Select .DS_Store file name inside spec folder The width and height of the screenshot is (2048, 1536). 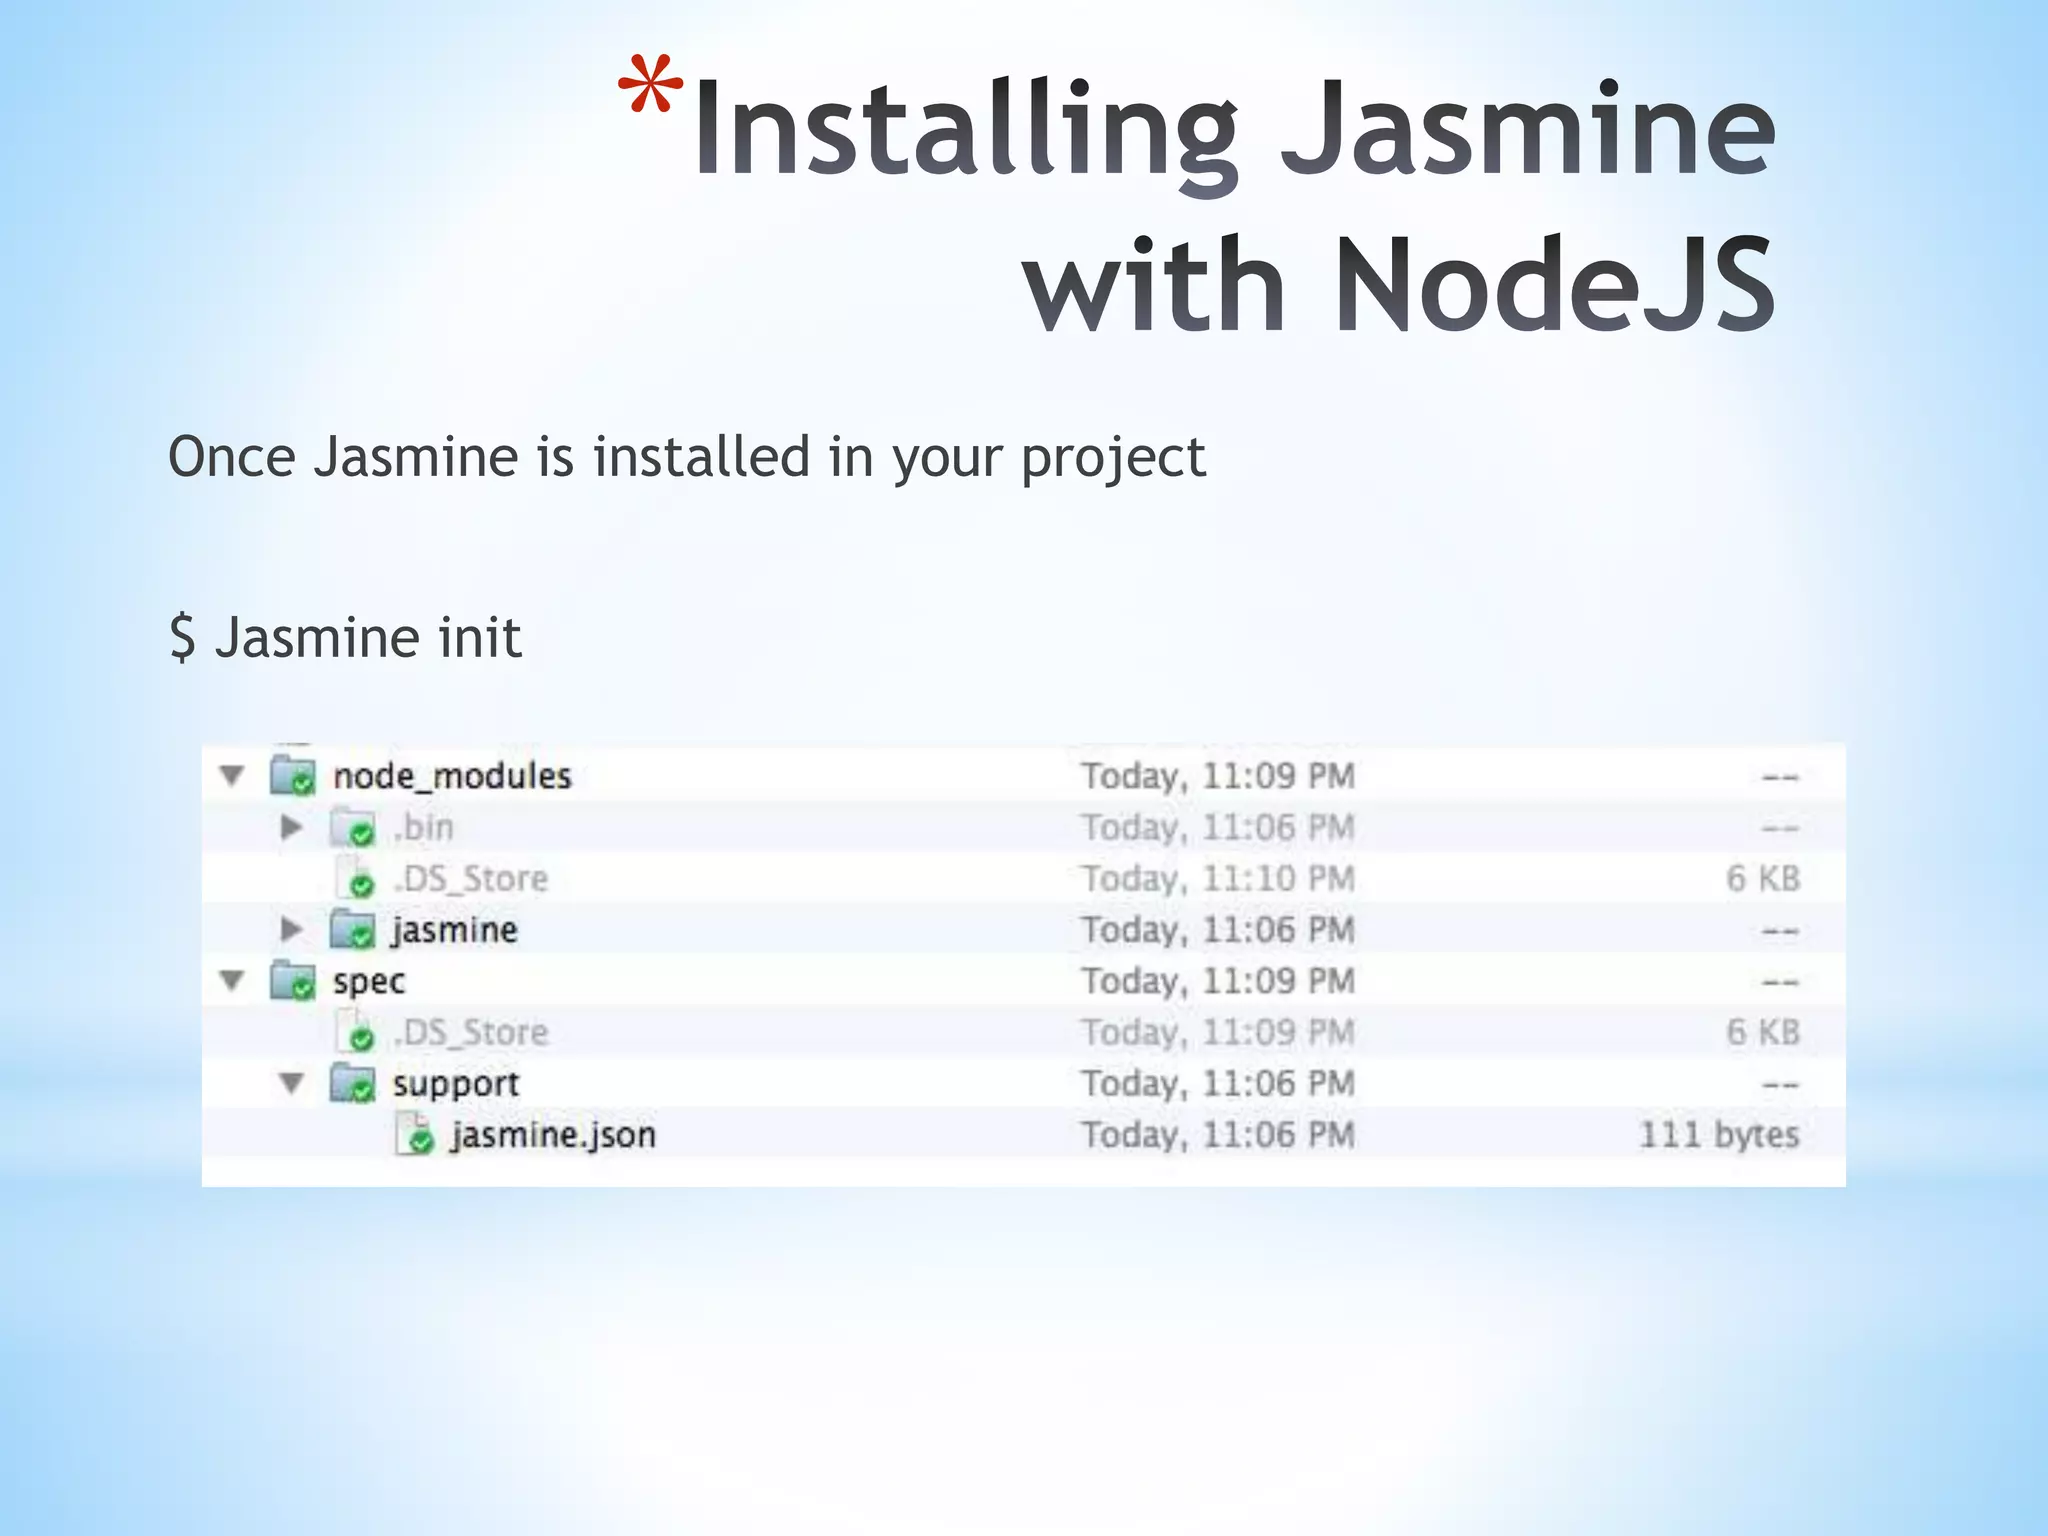click(x=471, y=1032)
